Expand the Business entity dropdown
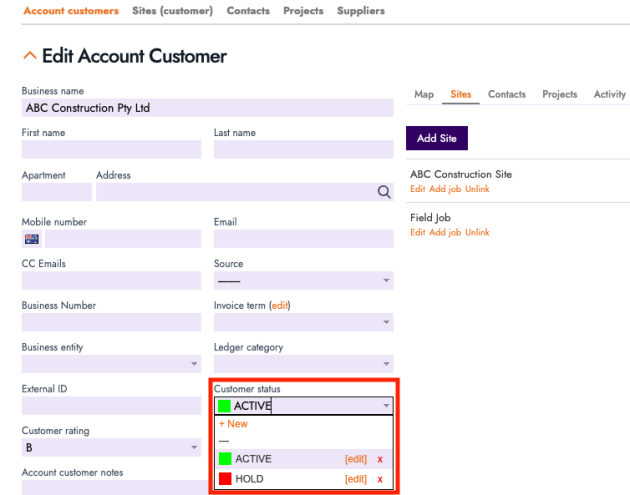The image size is (630, 495). pyautogui.click(x=111, y=364)
